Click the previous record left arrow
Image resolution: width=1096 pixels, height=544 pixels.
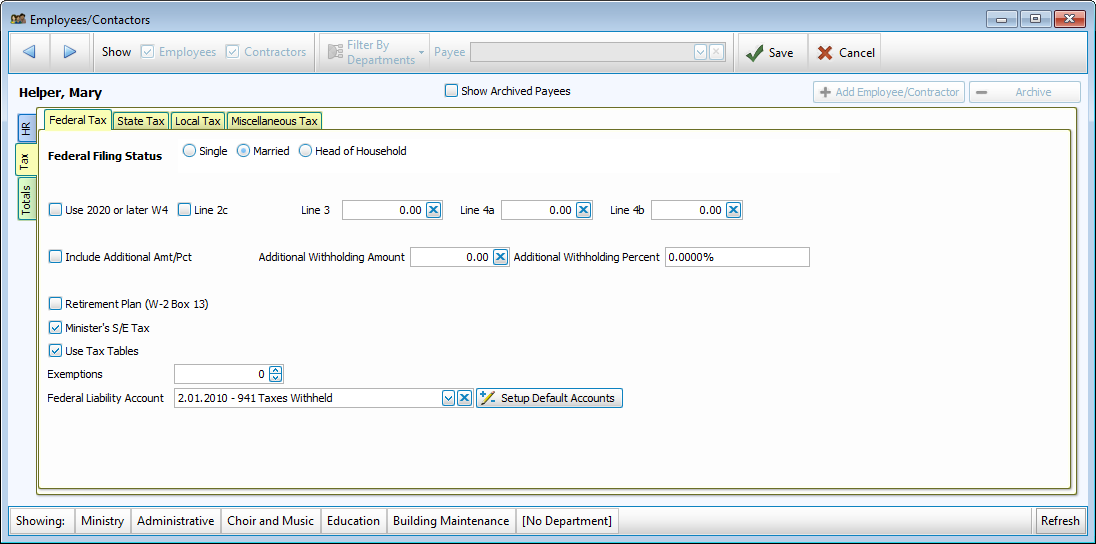[x=29, y=52]
